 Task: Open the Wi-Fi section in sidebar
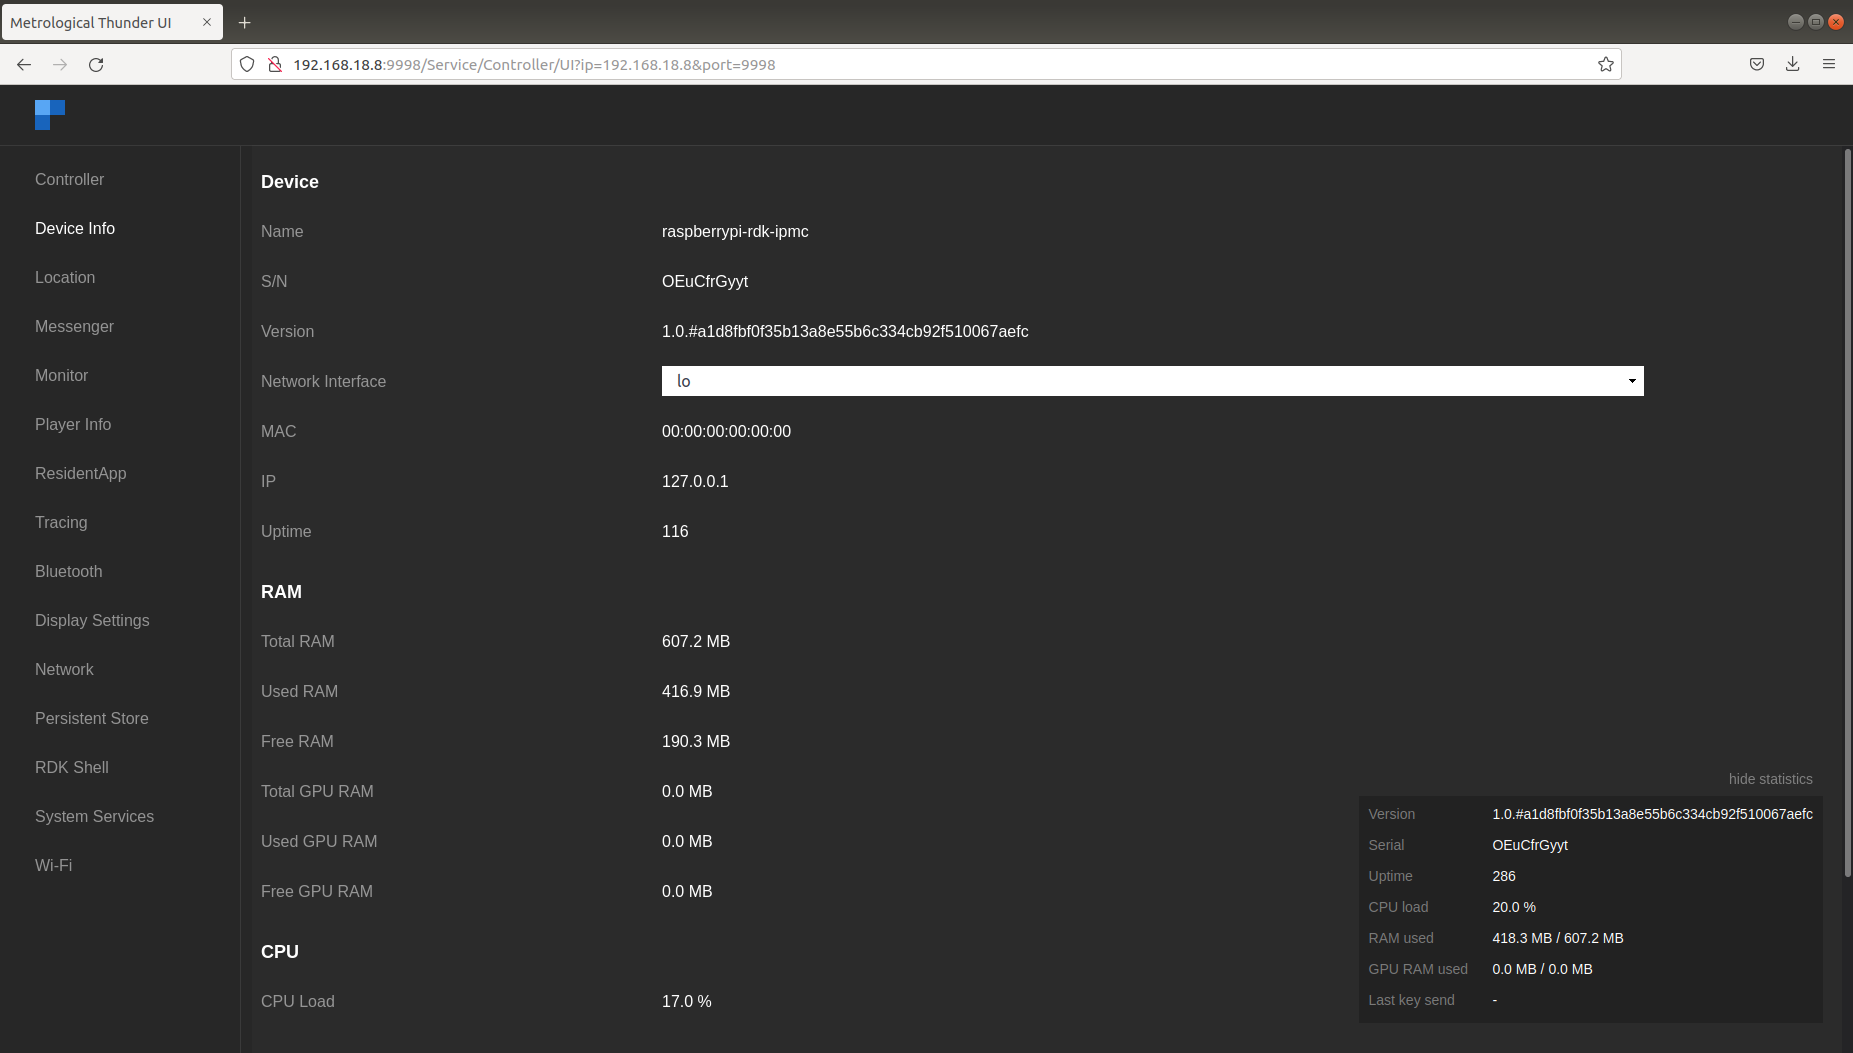pyautogui.click(x=53, y=865)
